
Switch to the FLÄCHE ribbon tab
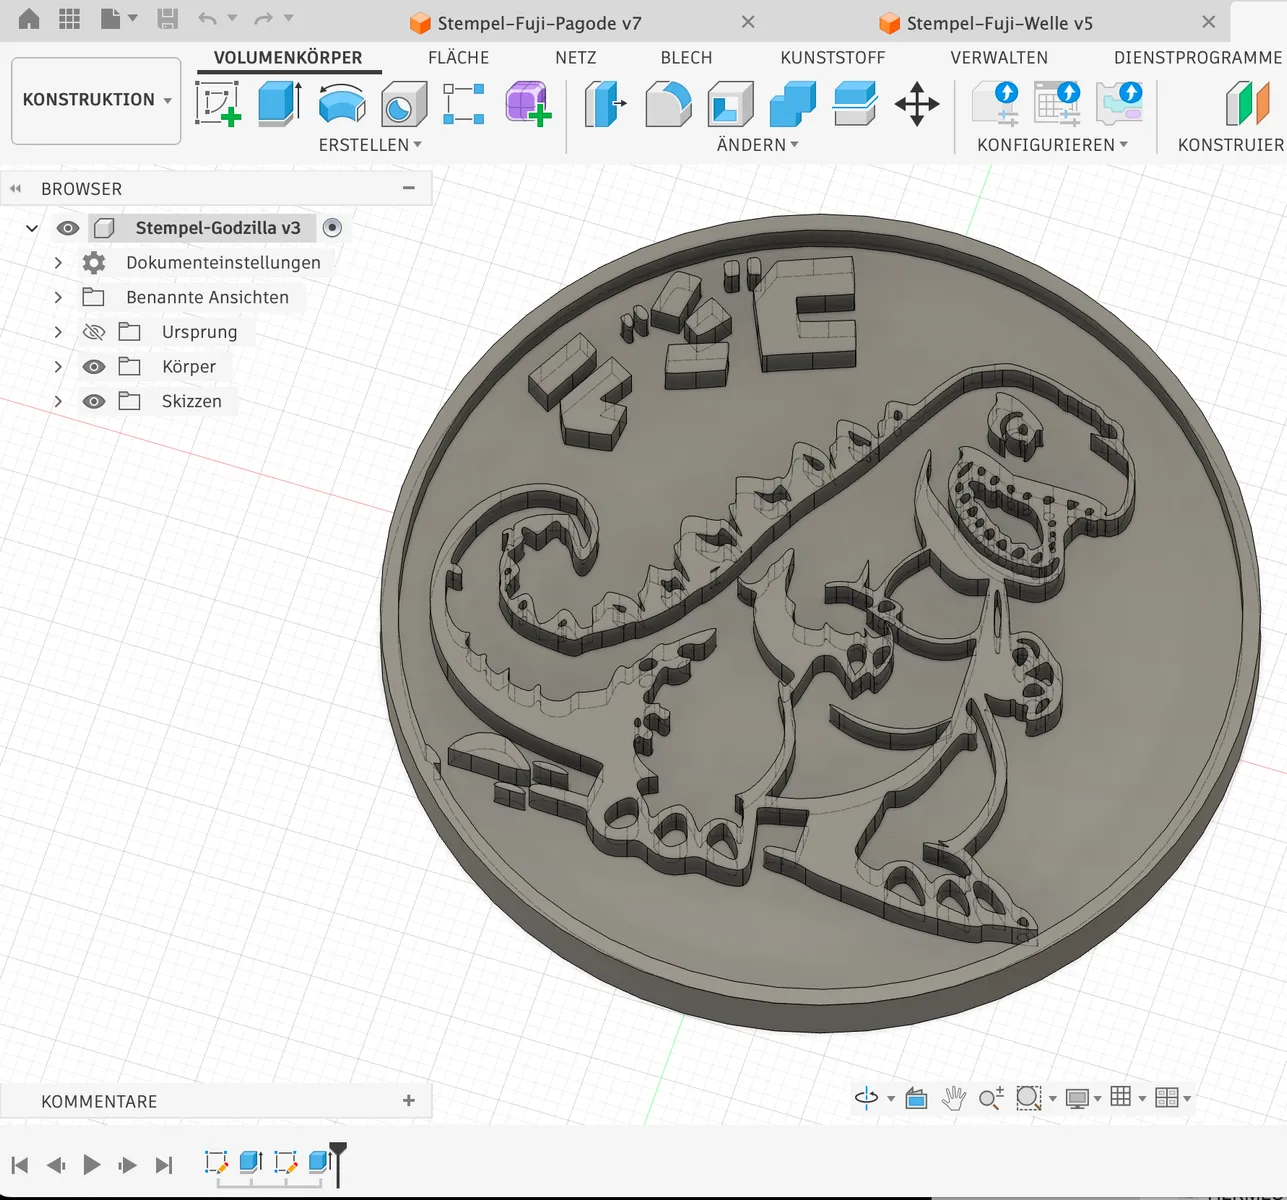pos(459,58)
